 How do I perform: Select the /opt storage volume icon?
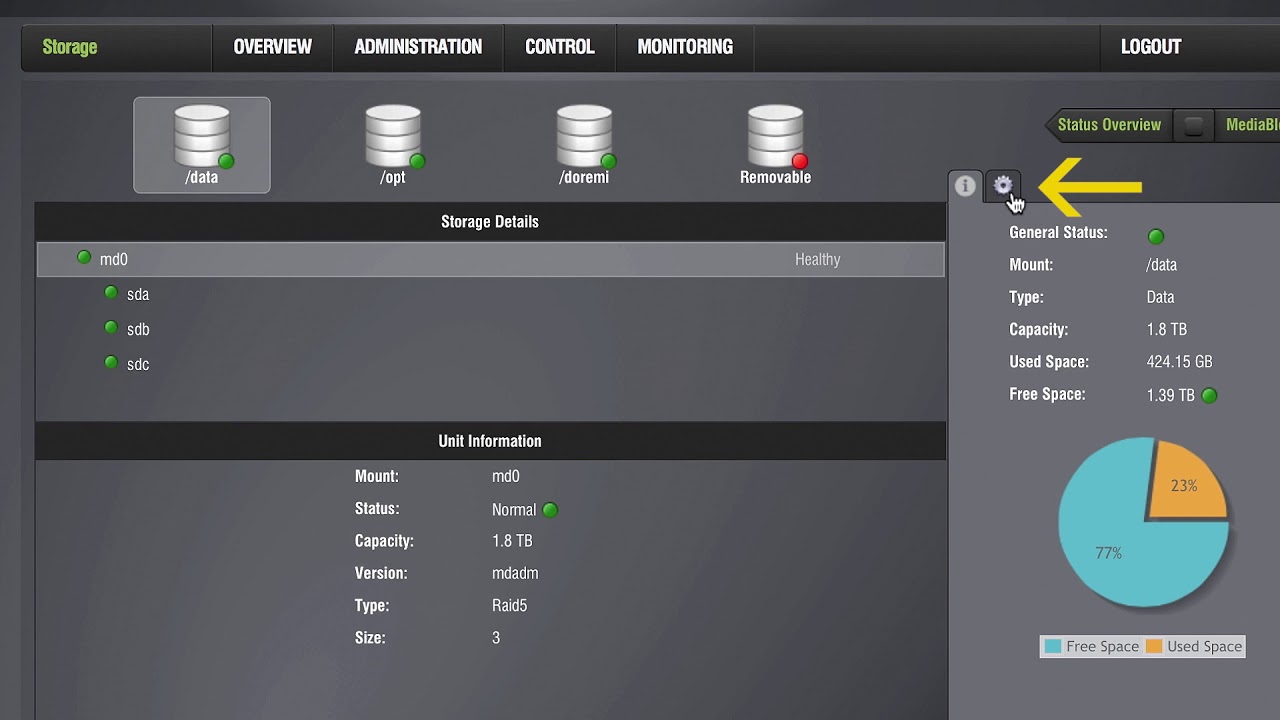coord(393,145)
